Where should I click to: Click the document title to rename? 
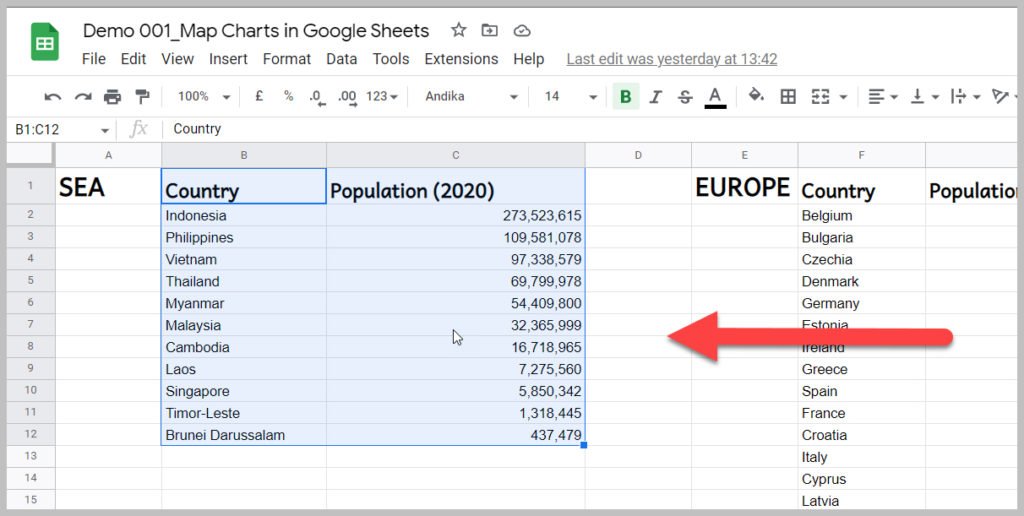pyautogui.click(x=256, y=31)
